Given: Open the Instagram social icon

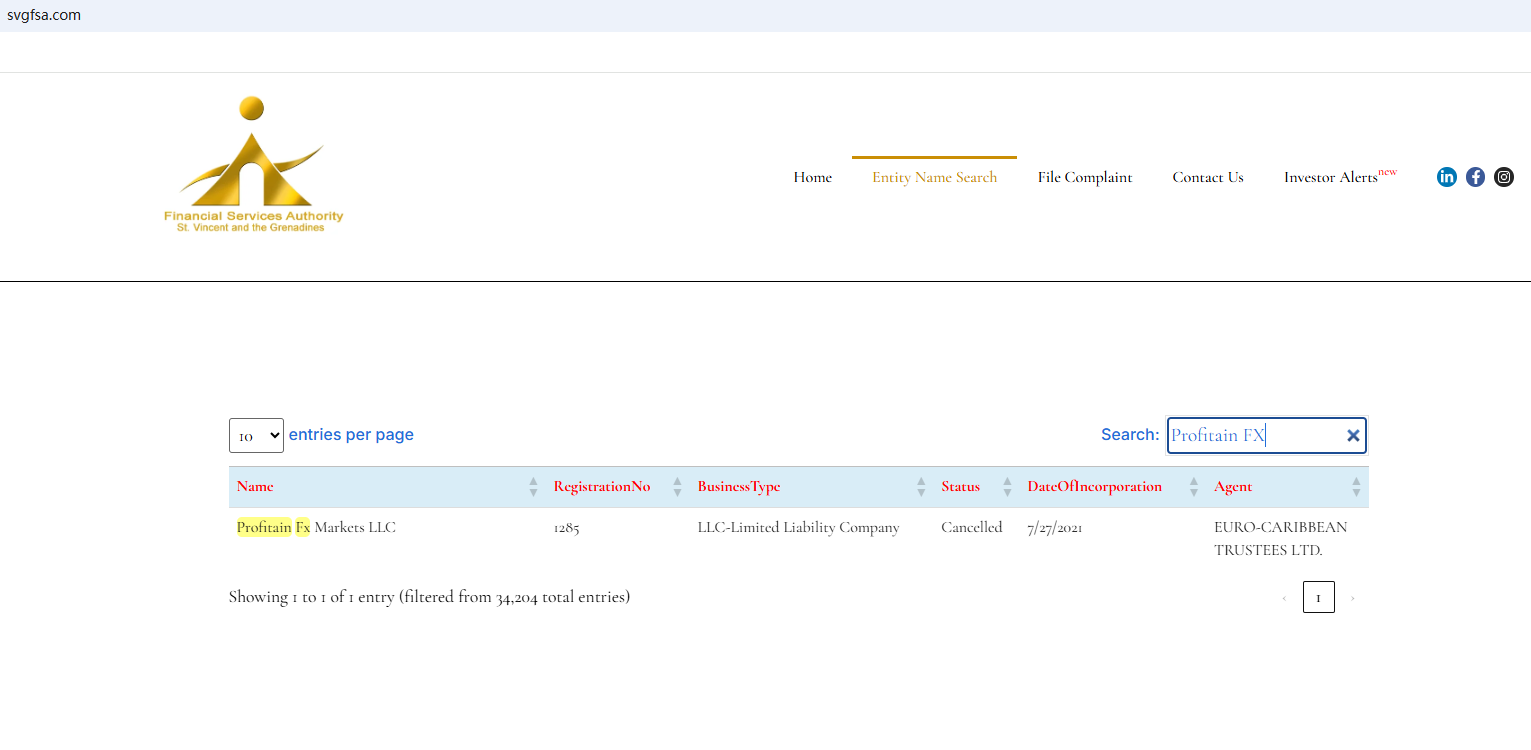Looking at the screenshot, I should 1504,177.
